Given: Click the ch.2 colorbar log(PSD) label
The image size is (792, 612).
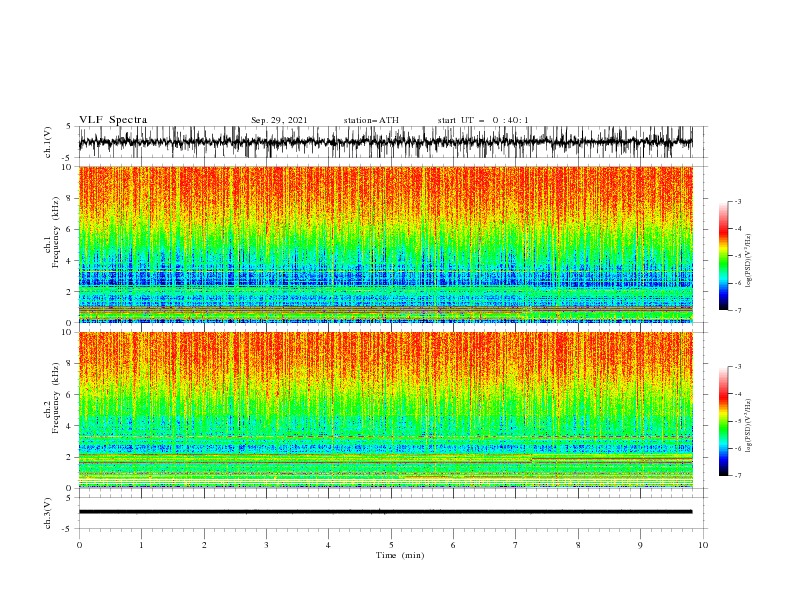Looking at the screenshot, I should [x=749, y=425].
